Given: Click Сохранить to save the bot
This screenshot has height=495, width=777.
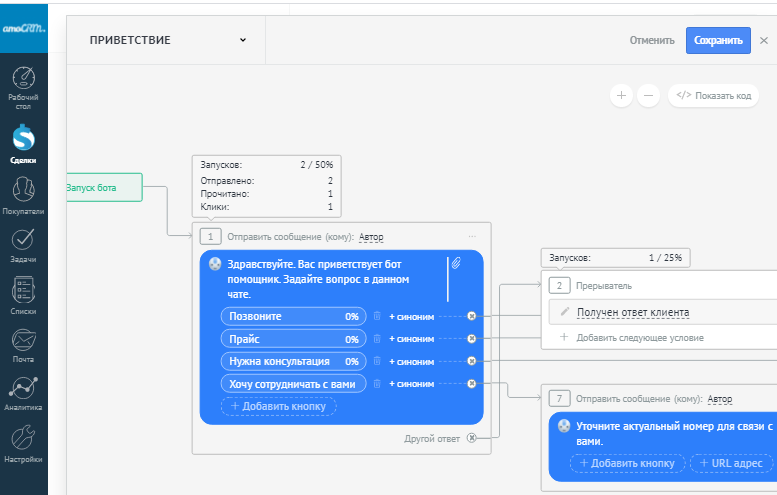Looking at the screenshot, I should coord(717,41).
